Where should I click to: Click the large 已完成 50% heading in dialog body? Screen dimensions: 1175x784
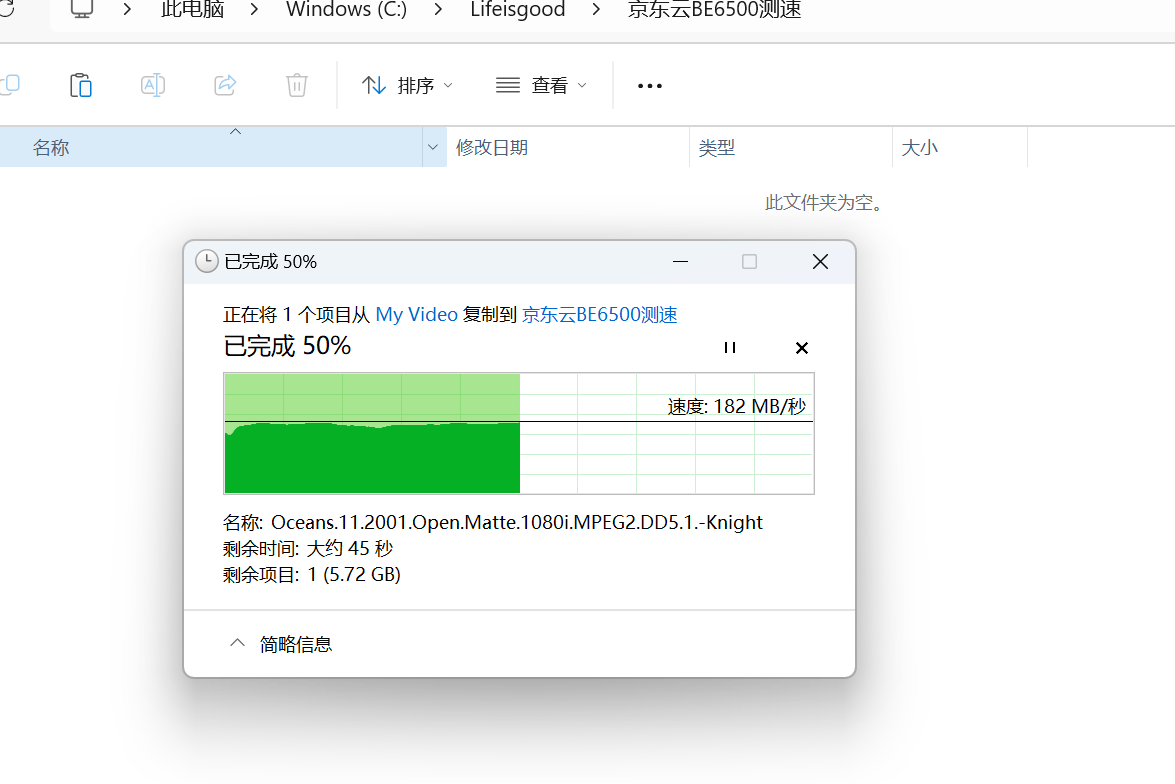click(287, 346)
